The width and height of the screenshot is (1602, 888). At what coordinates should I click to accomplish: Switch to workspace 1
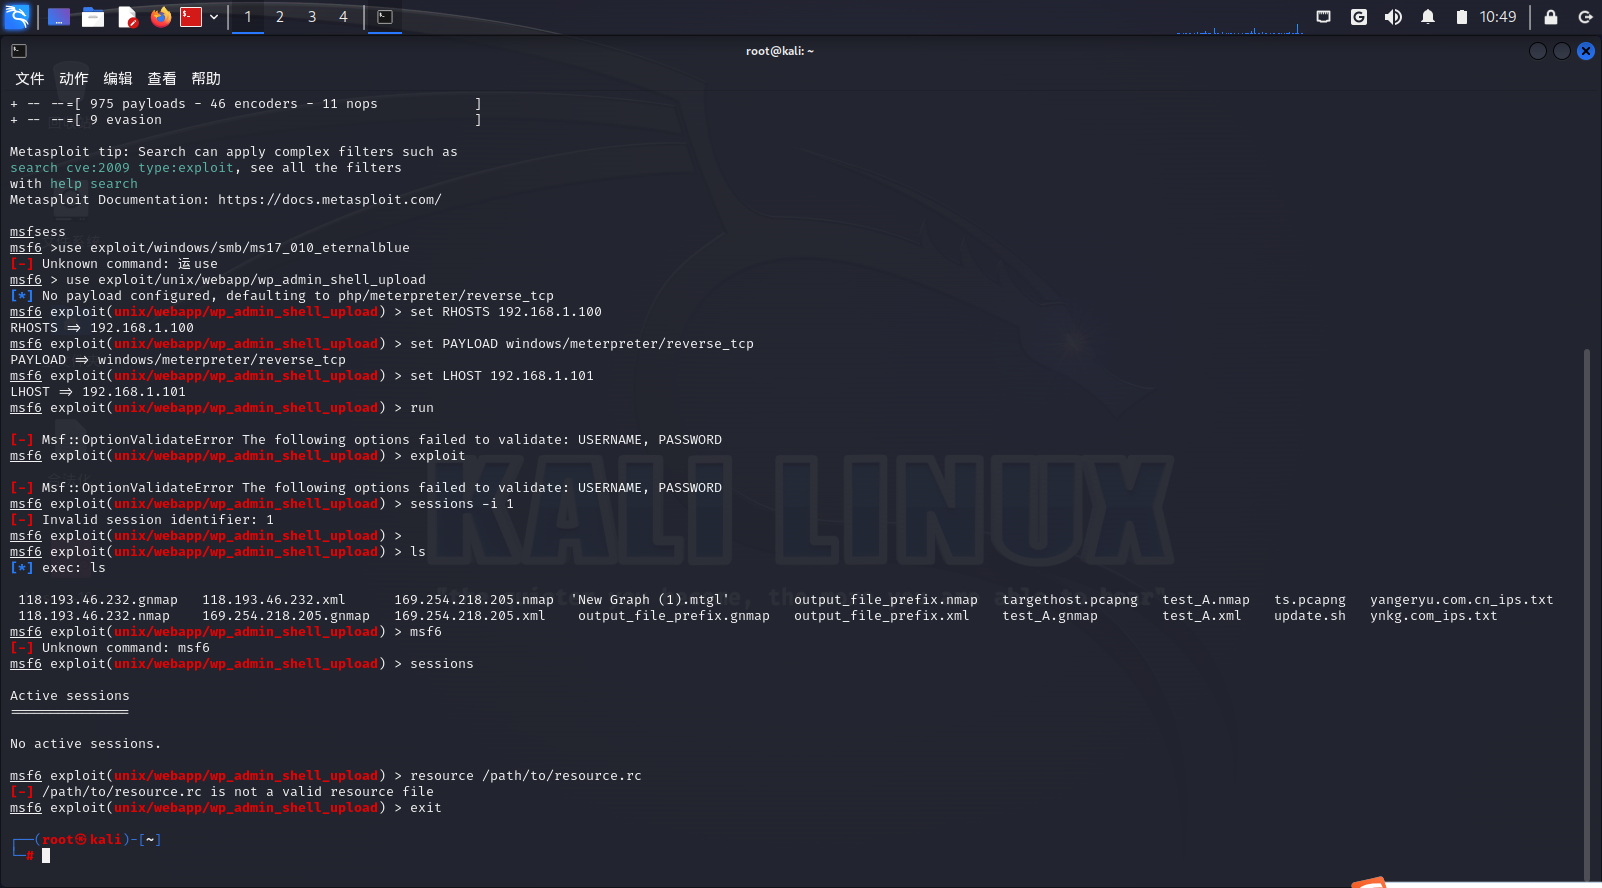pyautogui.click(x=248, y=17)
